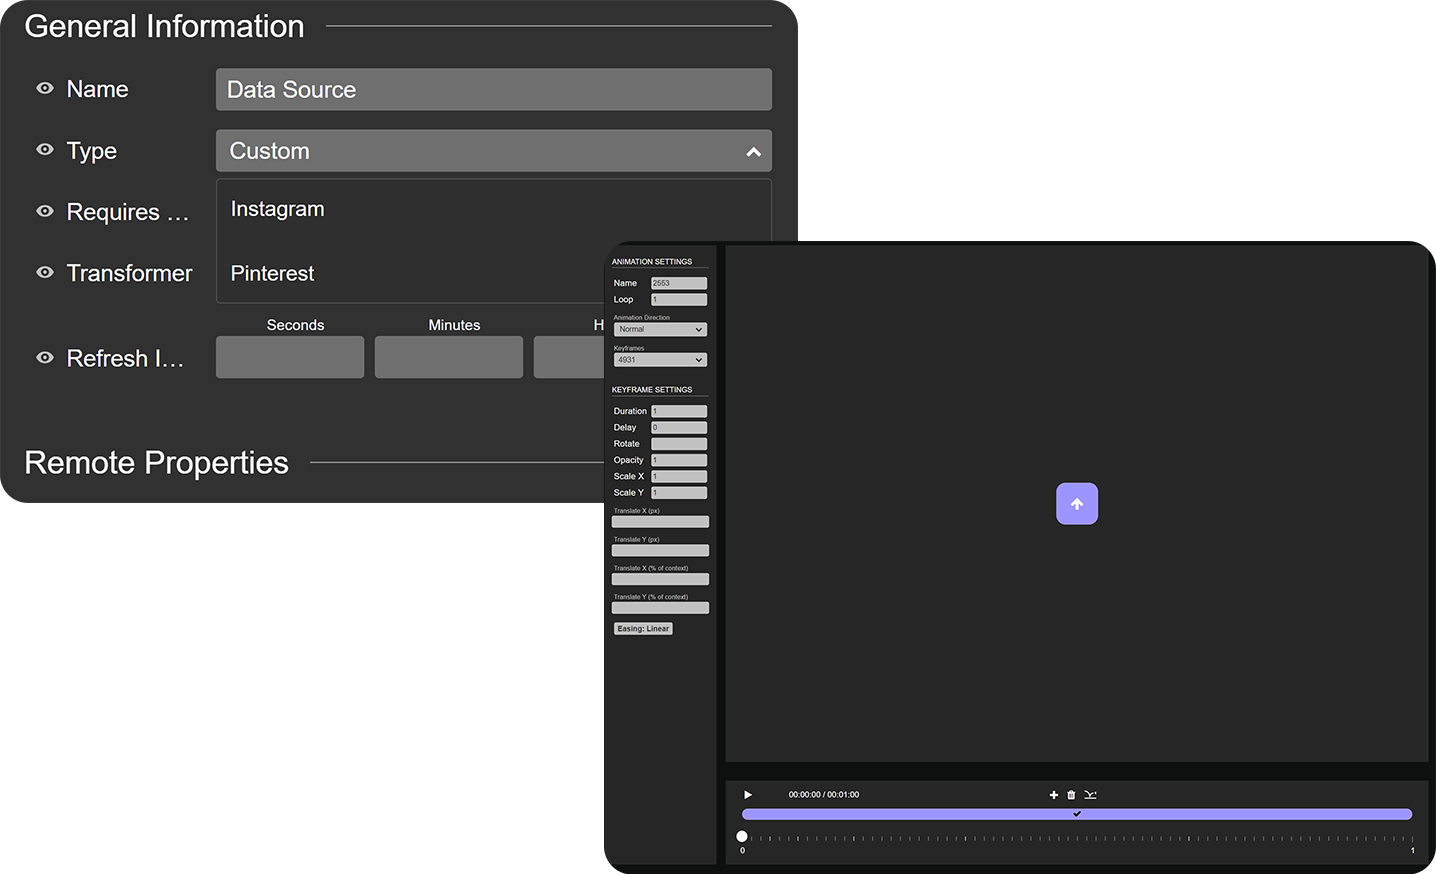Click the Easing: Linear button
This screenshot has width=1436, height=874.
pyautogui.click(x=643, y=628)
